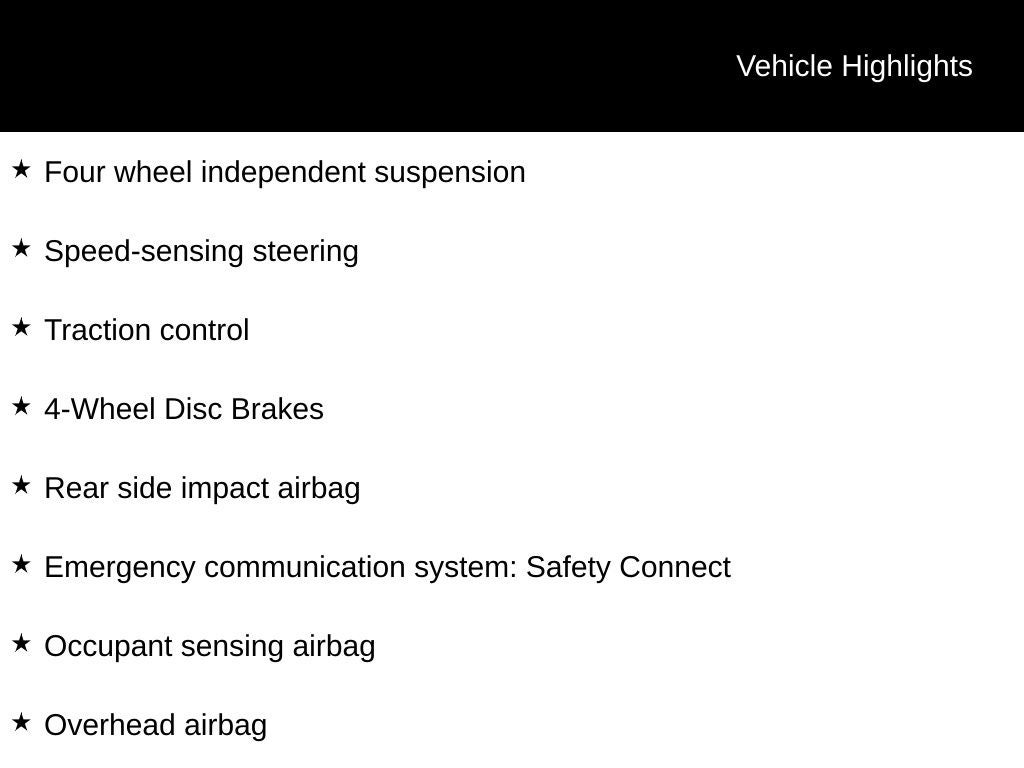Select the star icon before Overhead airbag
The image size is (1024, 768).
click(21, 723)
